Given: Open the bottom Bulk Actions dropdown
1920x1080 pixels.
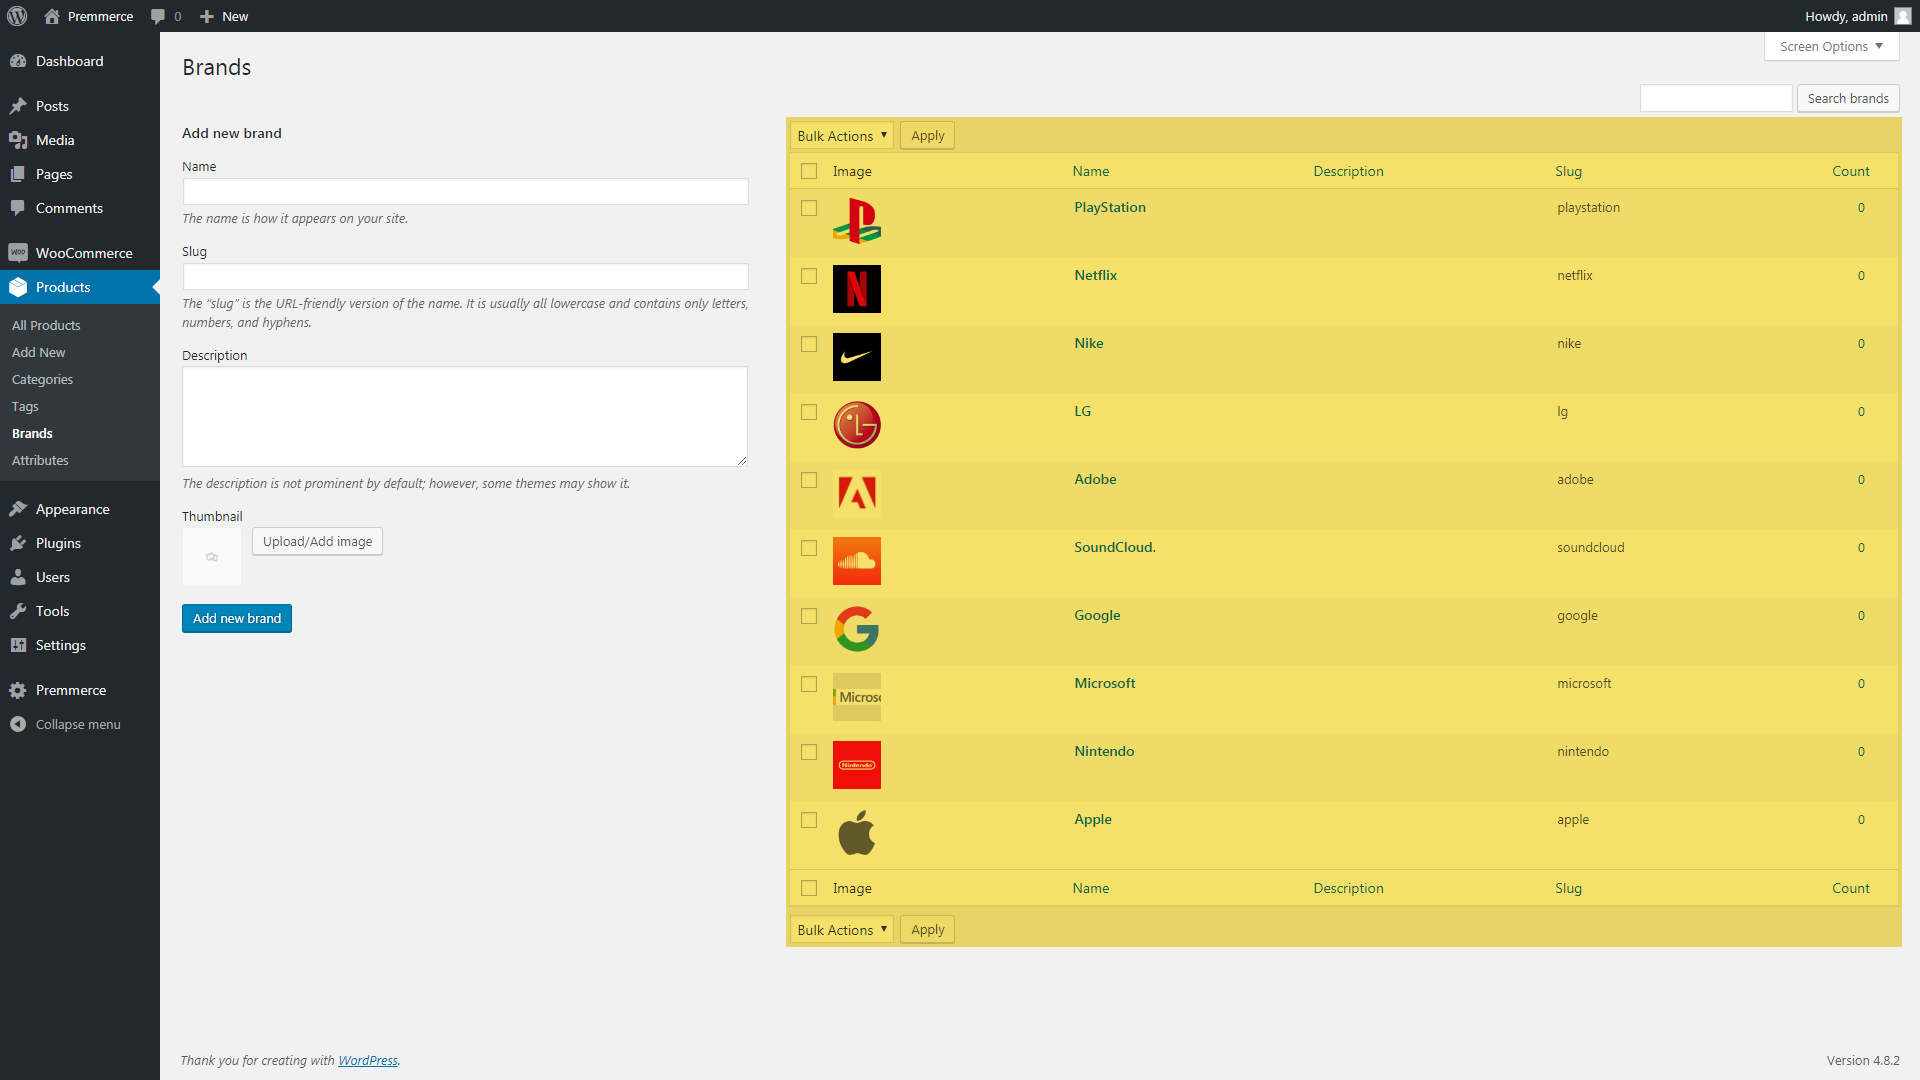Looking at the screenshot, I should [x=841, y=930].
